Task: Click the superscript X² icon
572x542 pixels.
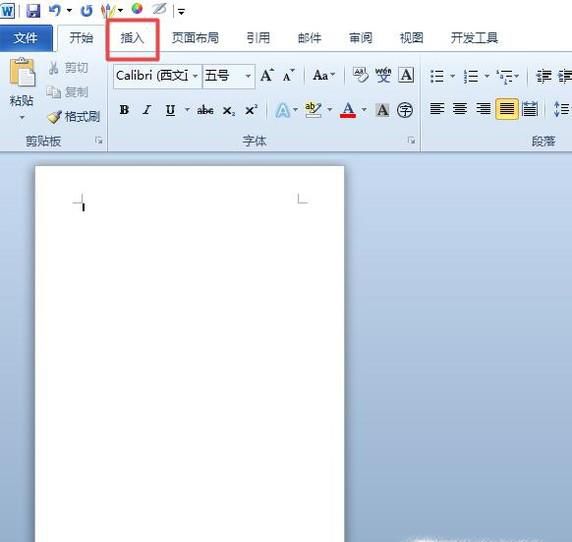Action: pyautogui.click(x=251, y=110)
